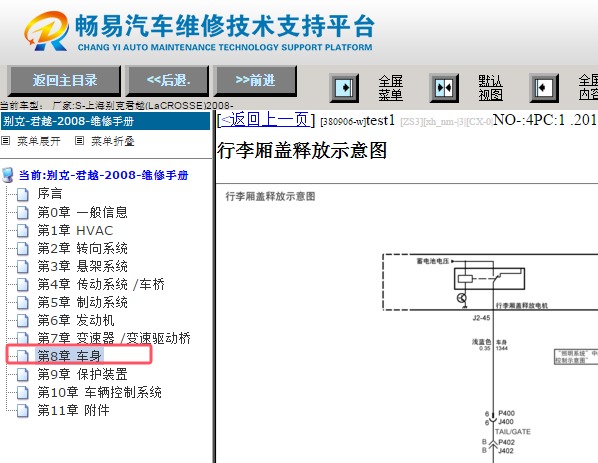Click the 照明系统 reference box in diagram

(576, 357)
